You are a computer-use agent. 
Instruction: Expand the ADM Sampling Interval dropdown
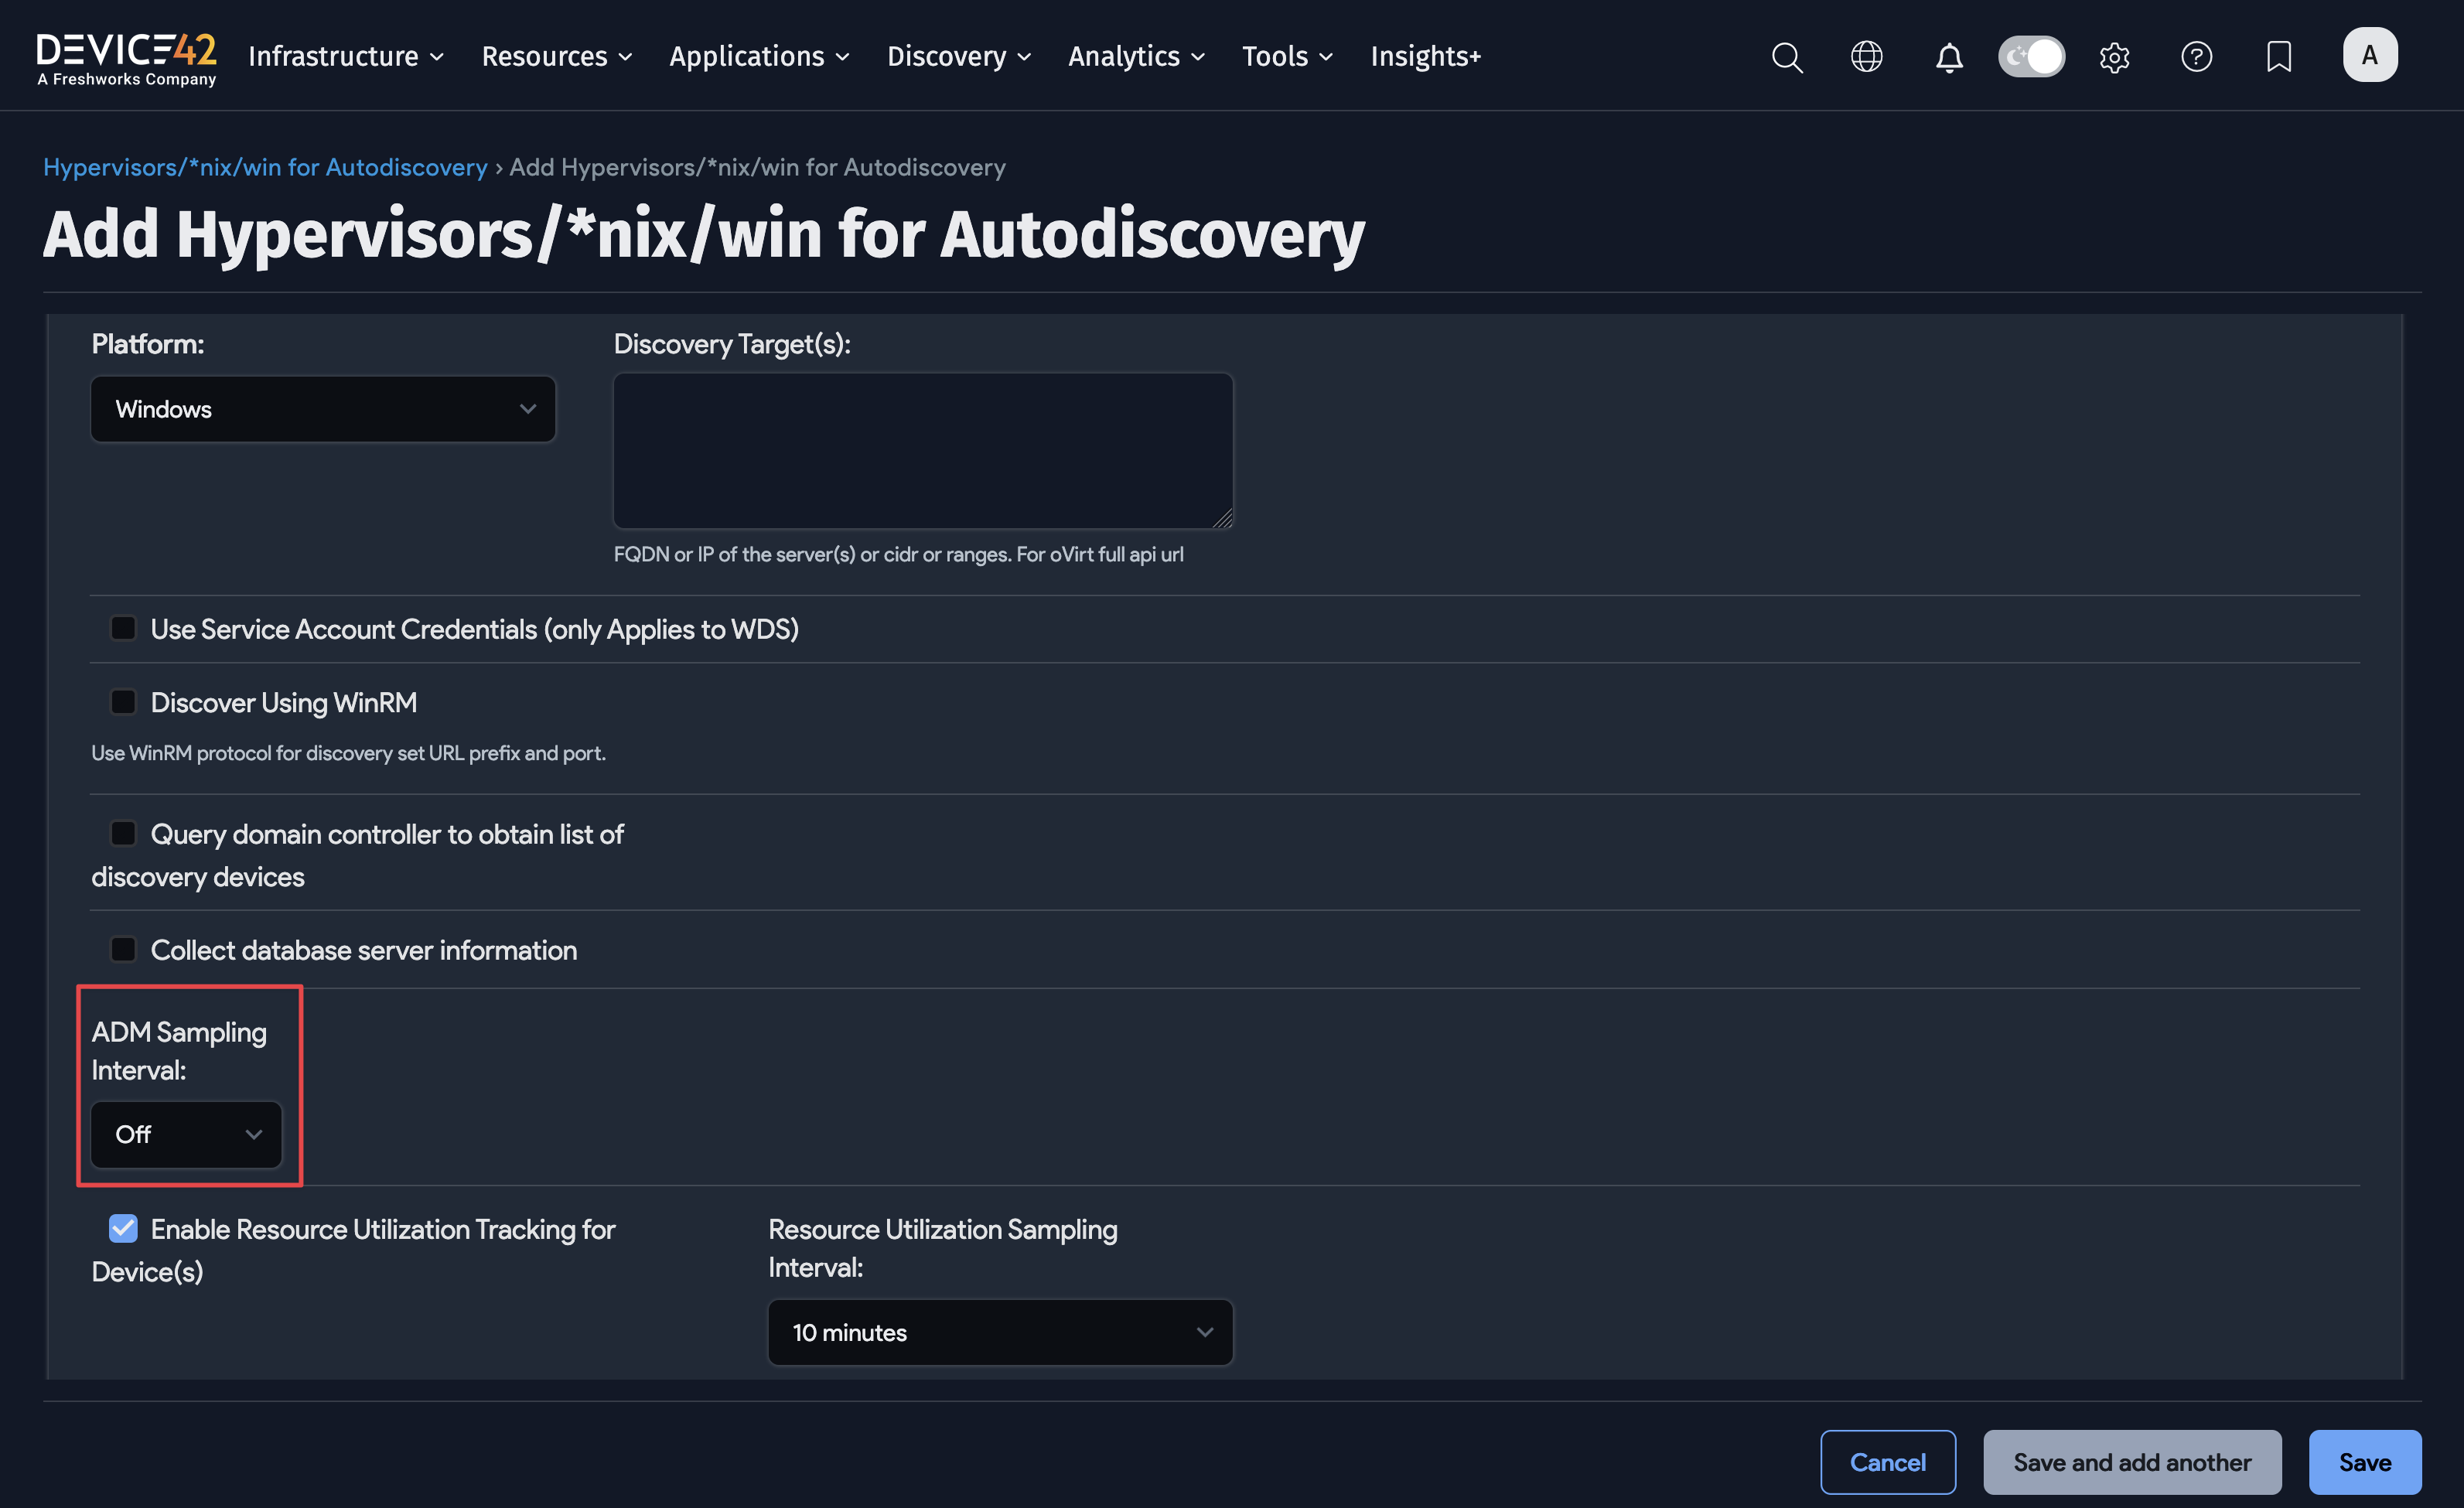[187, 1134]
